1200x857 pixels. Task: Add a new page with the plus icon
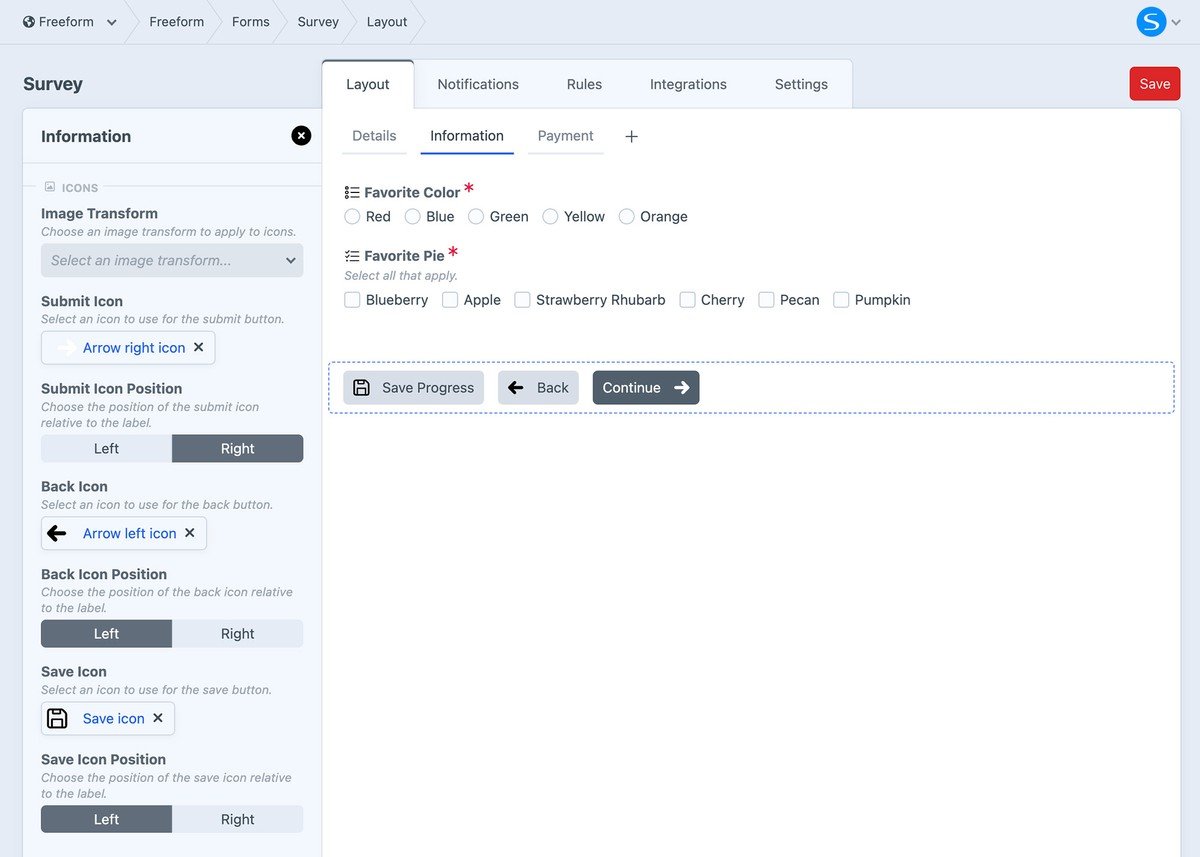pyautogui.click(x=631, y=137)
